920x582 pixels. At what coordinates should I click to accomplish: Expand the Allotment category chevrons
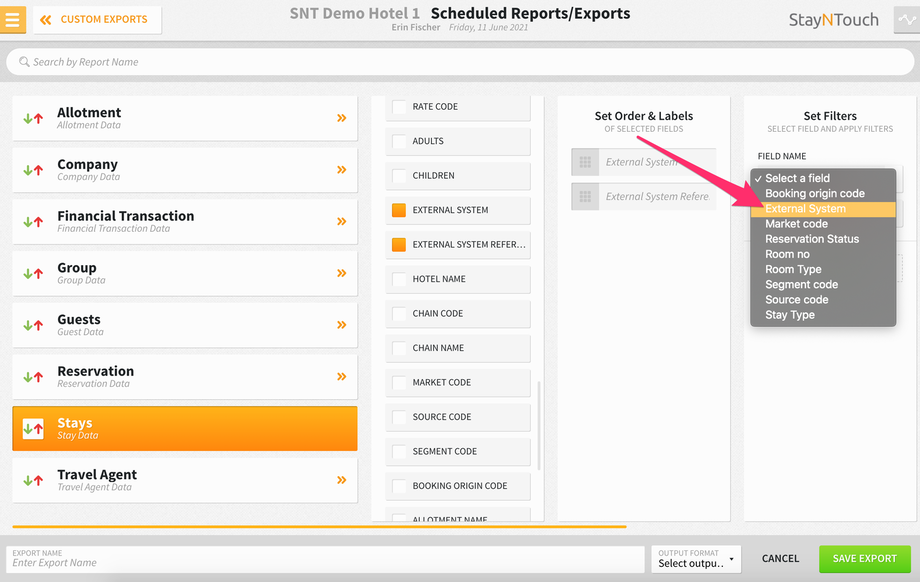click(341, 118)
